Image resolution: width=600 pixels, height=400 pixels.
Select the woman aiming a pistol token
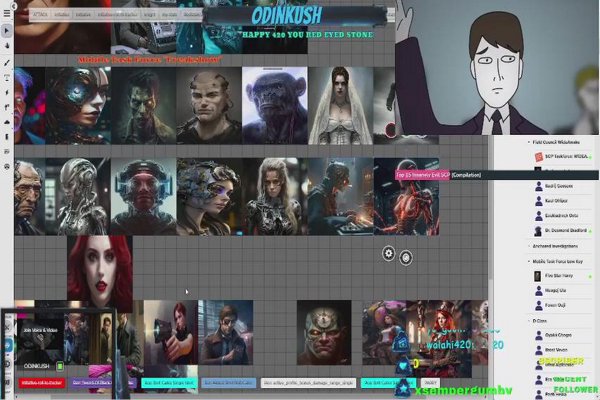[x=171, y=332]
